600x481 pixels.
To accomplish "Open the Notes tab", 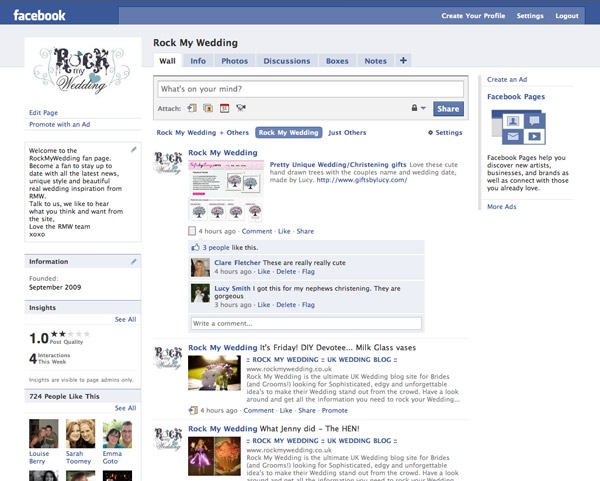I will 375,61.
